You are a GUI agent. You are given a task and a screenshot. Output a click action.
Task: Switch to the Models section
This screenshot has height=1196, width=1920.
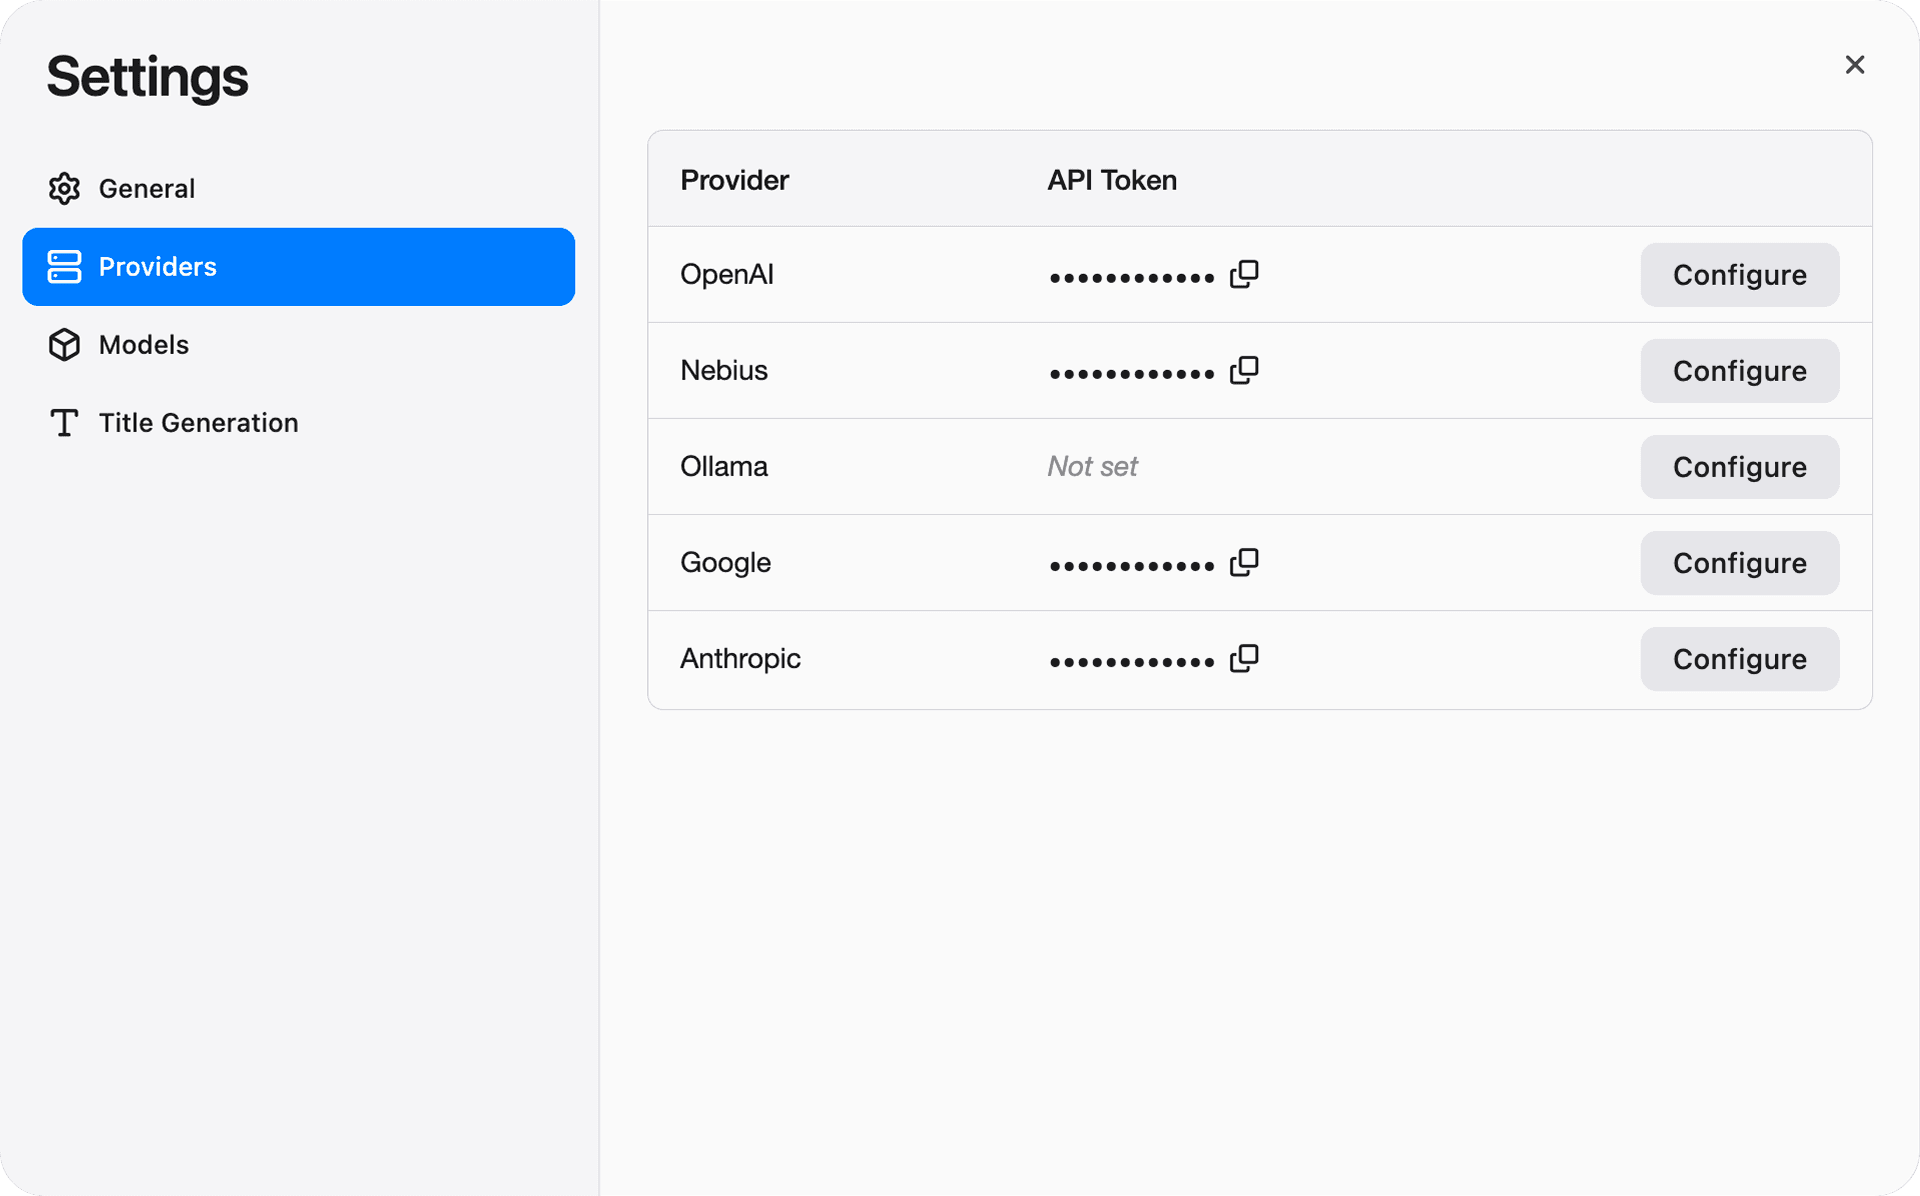click(x=298, y=345)
